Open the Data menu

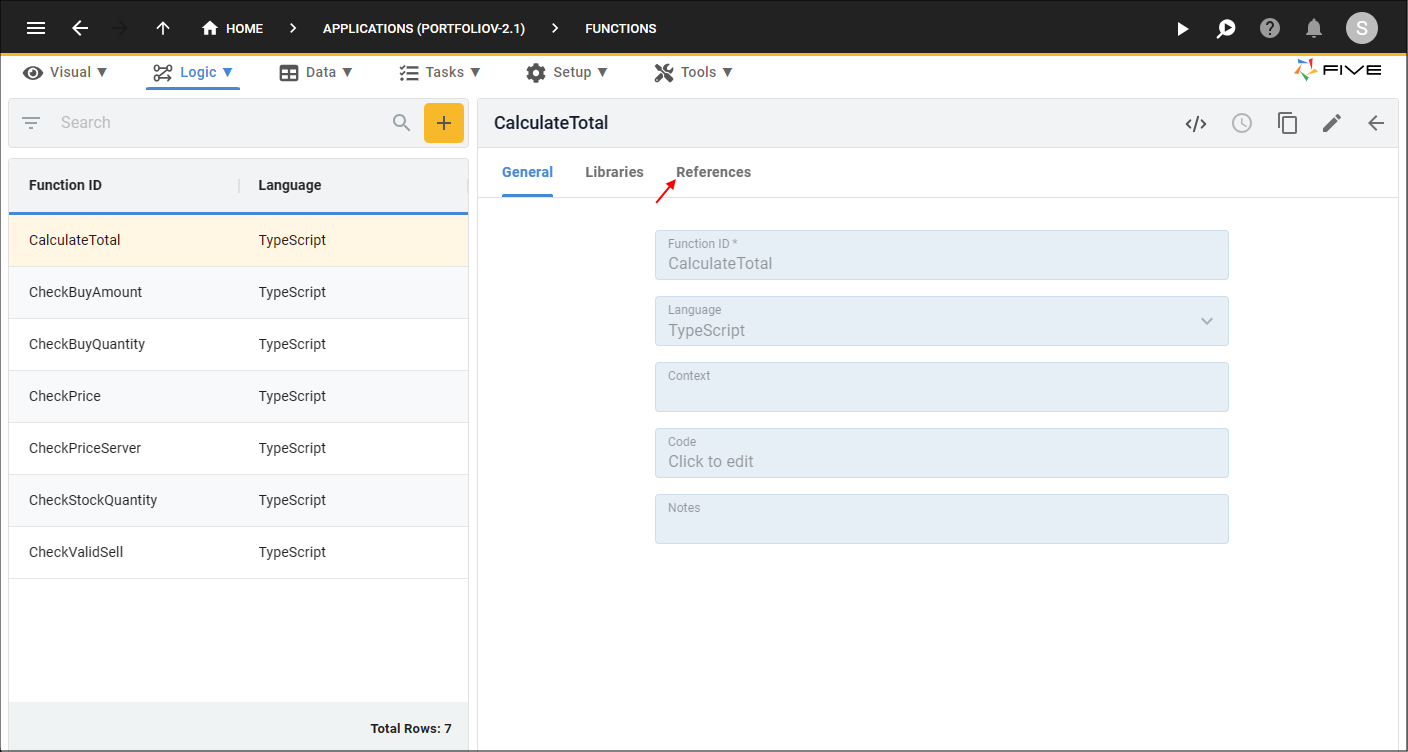pyautogui.click(x=316, y=72)
